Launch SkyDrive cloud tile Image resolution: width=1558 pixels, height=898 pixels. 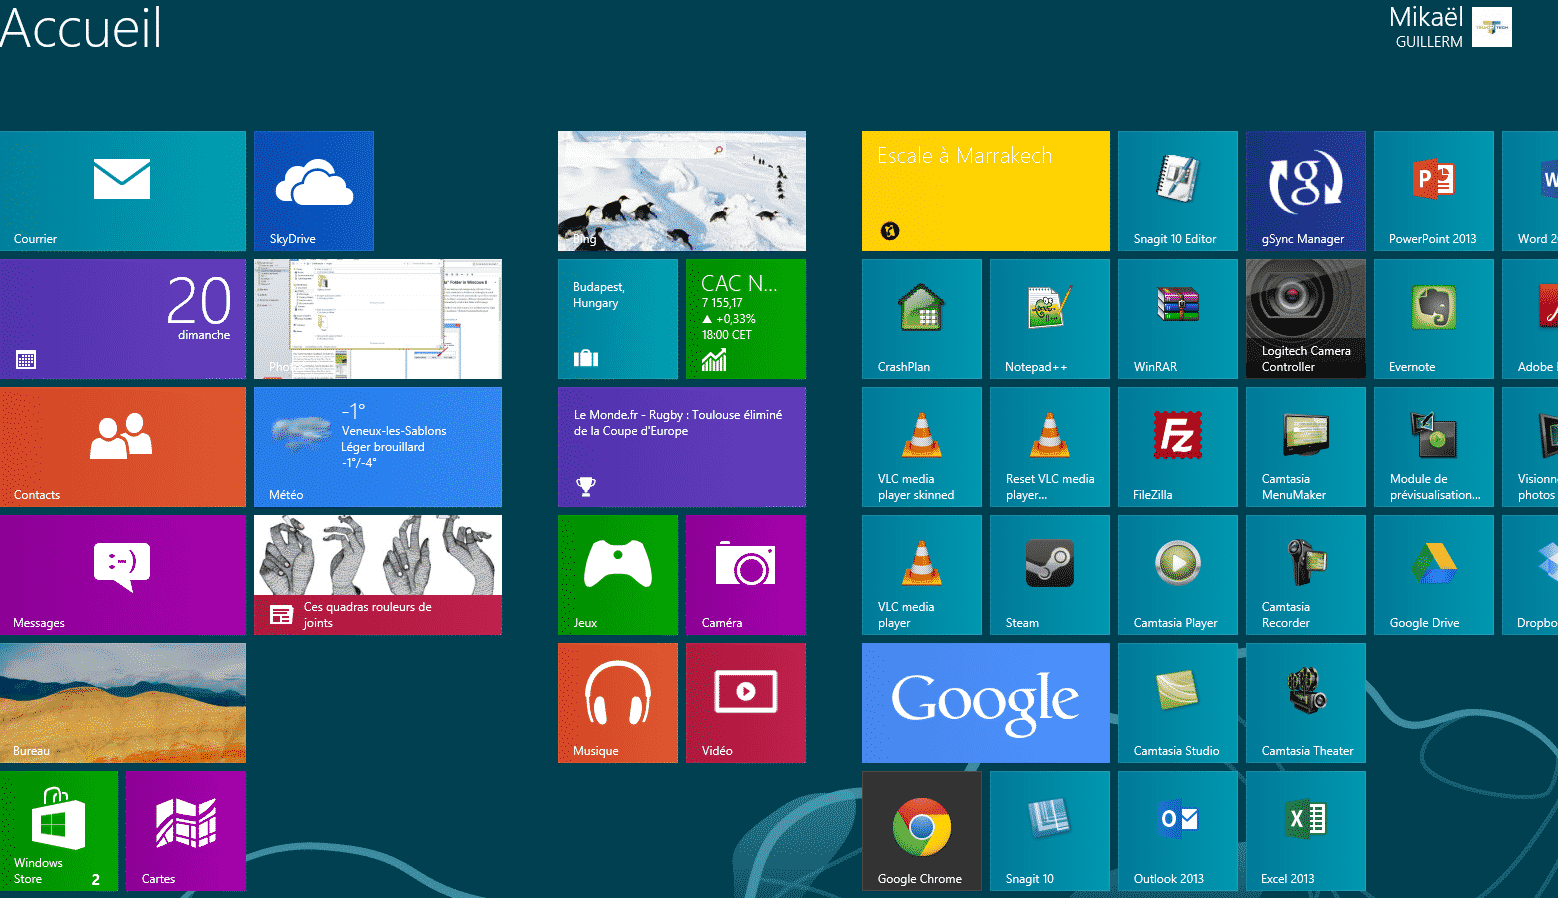pyautogui.click(x=313, y=191)
